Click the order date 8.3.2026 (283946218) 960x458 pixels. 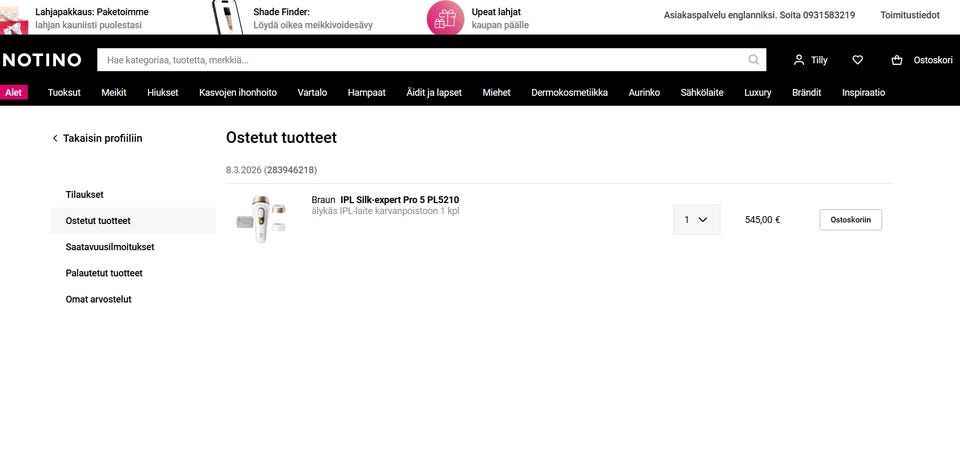tap(271, 170)
